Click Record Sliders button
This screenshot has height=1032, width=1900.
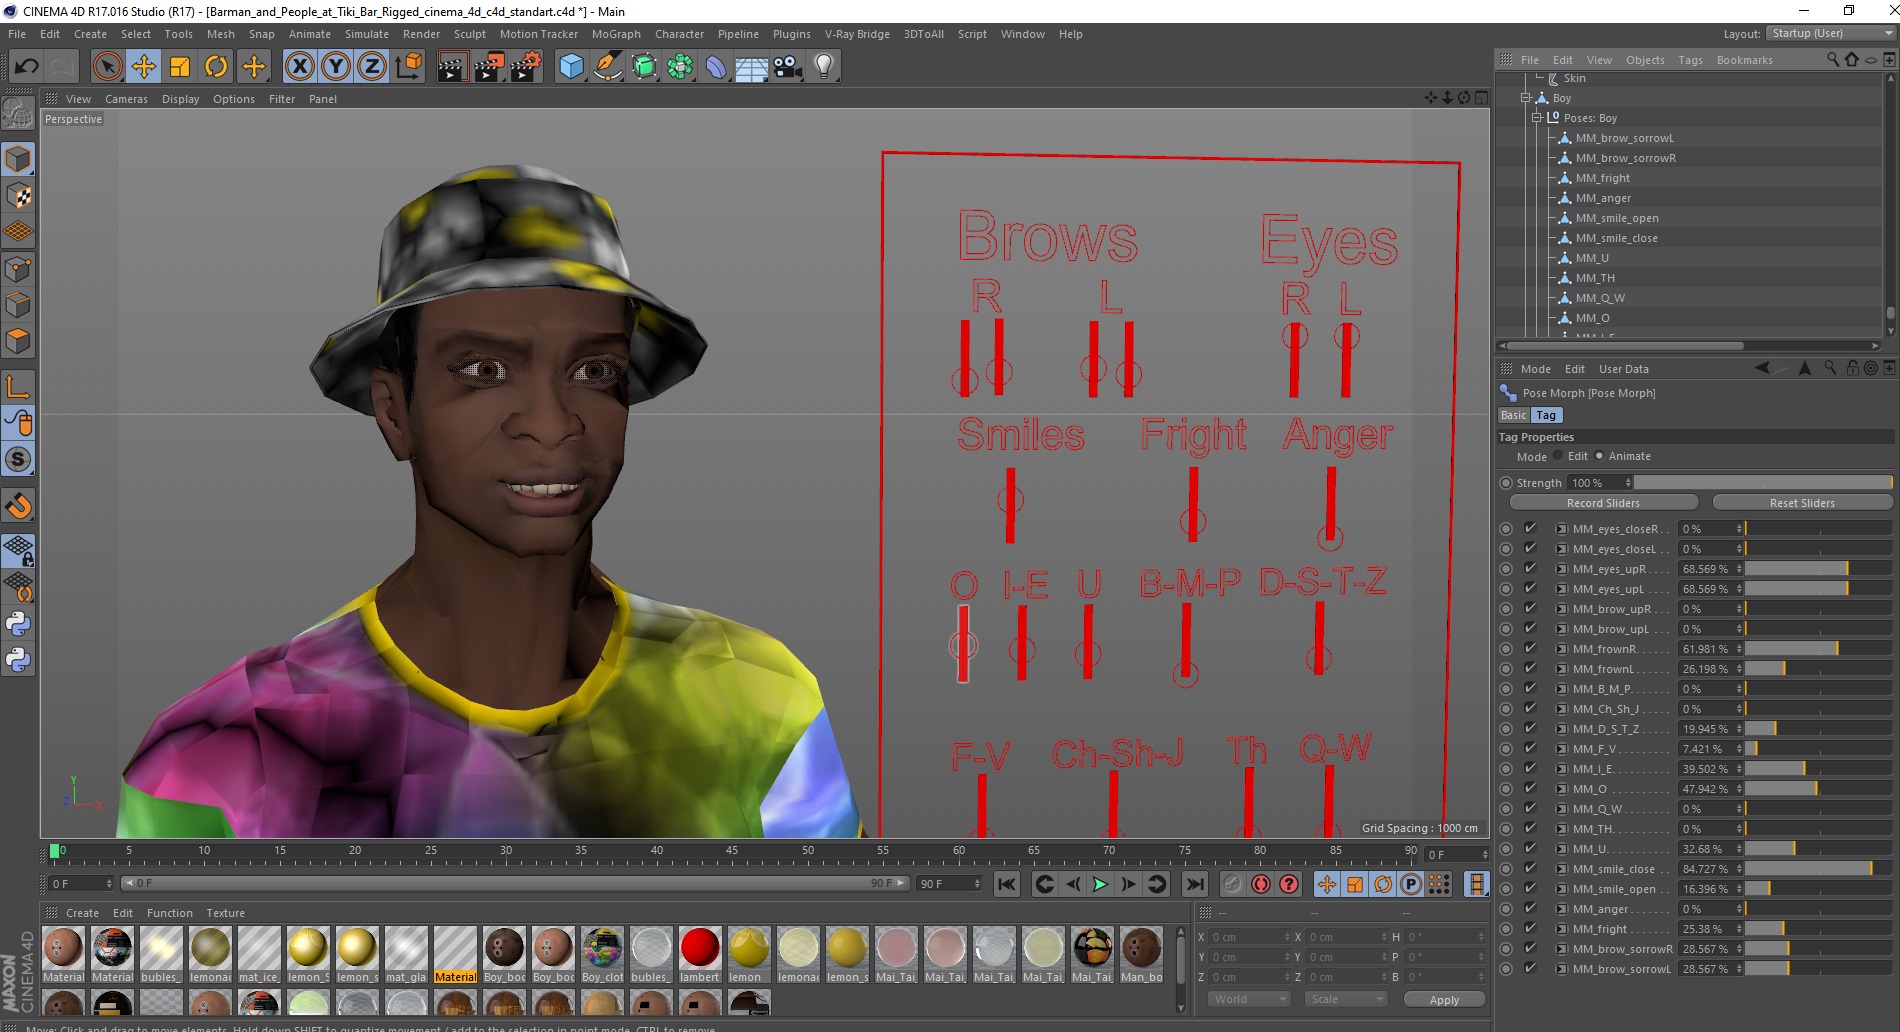(1603, 503)
